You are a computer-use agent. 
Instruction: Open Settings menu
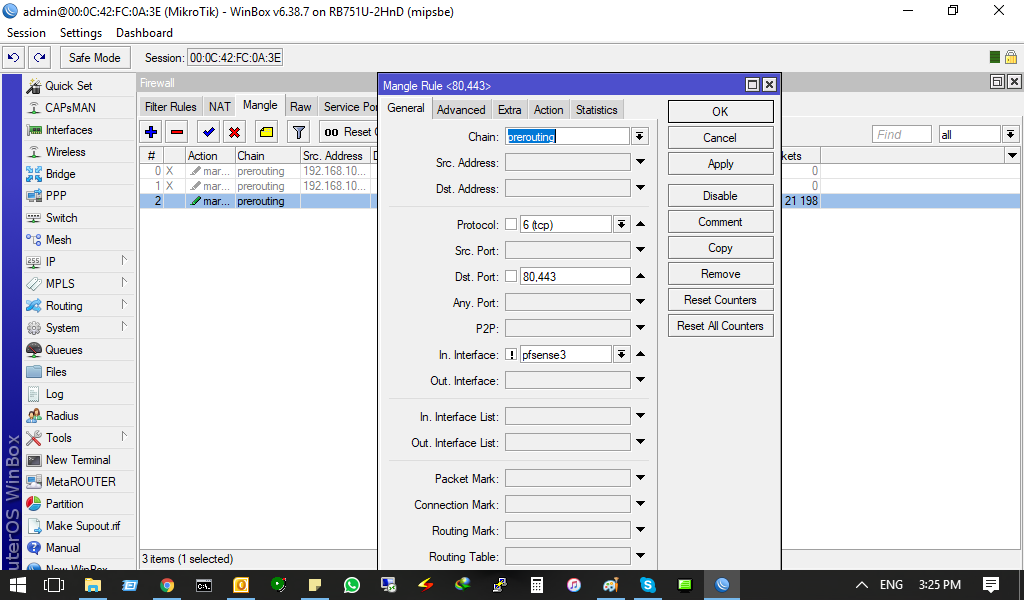(x=81, y=33)
